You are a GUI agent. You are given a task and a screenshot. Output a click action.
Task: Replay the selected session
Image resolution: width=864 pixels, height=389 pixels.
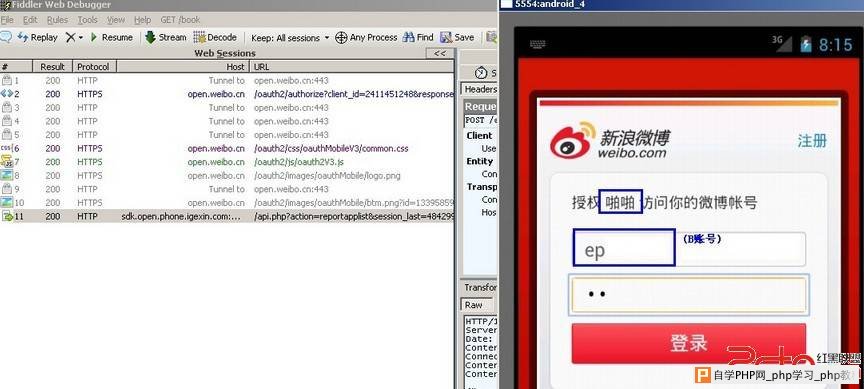tap(37, 37)
